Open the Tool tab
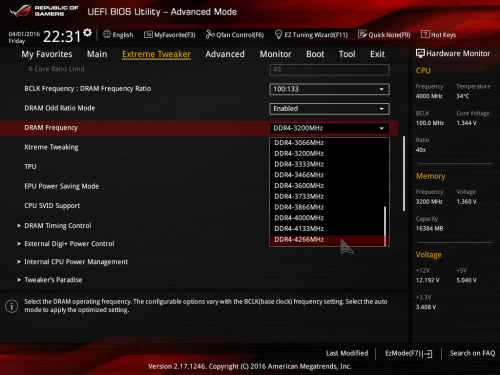This screenshot has width=500, height=375. pos(347,54)
